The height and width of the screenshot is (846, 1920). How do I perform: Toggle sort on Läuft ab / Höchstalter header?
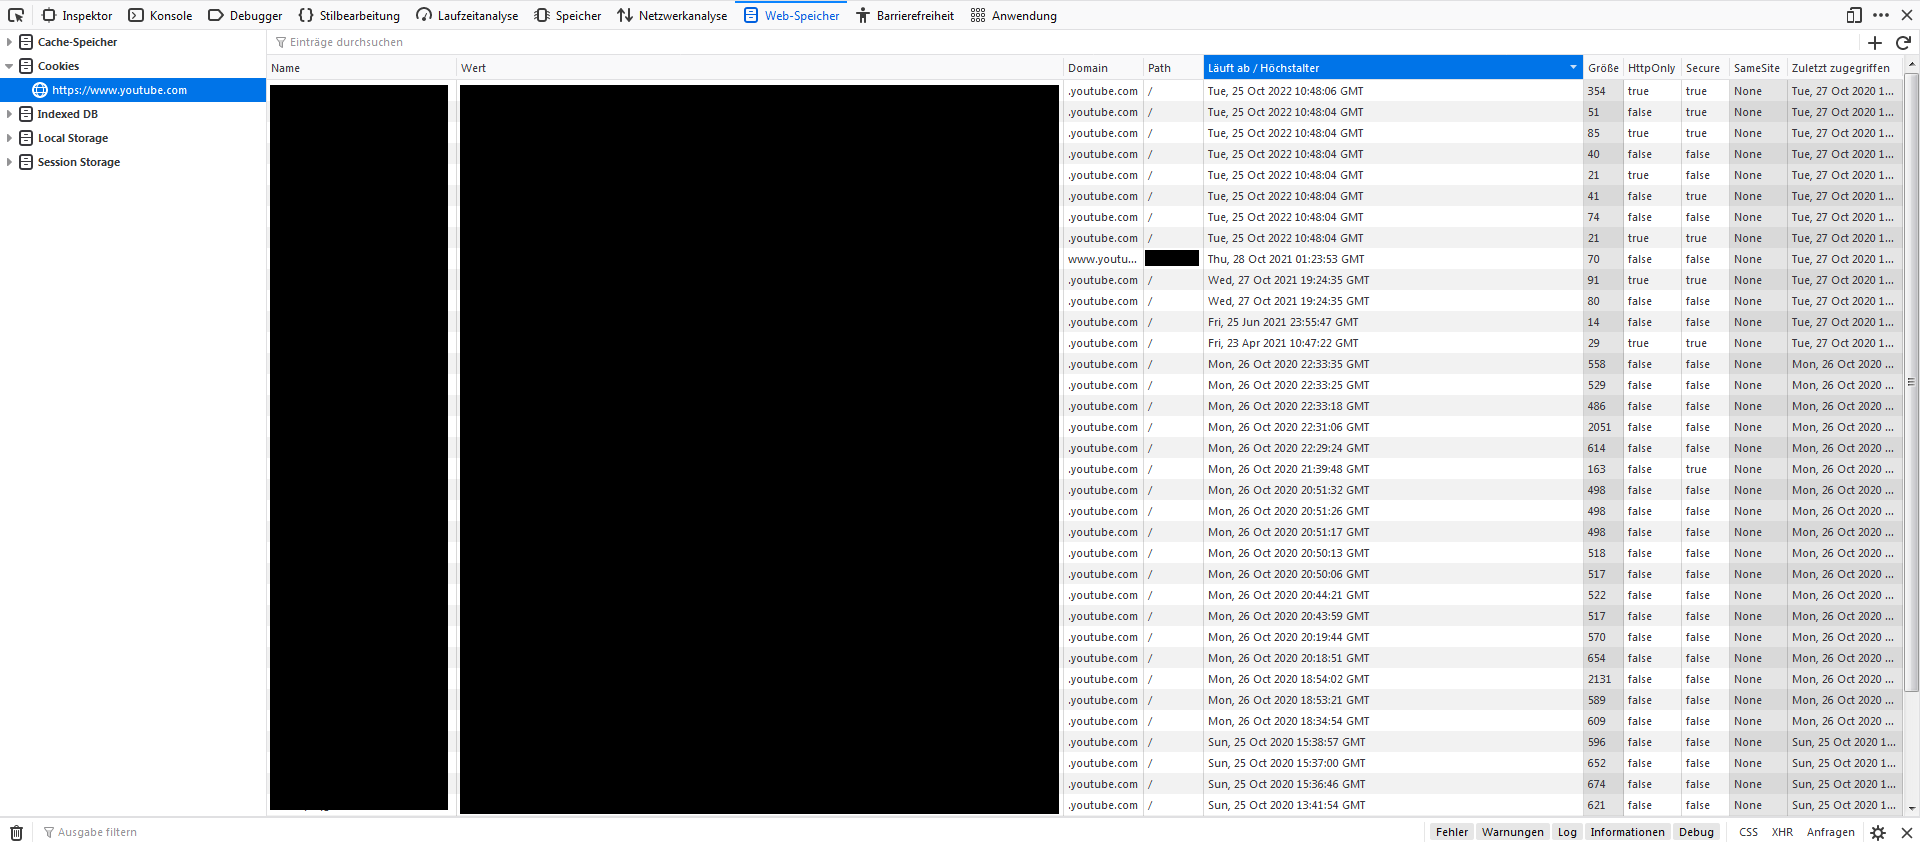pyautogui.click(x=1393, y=68)
